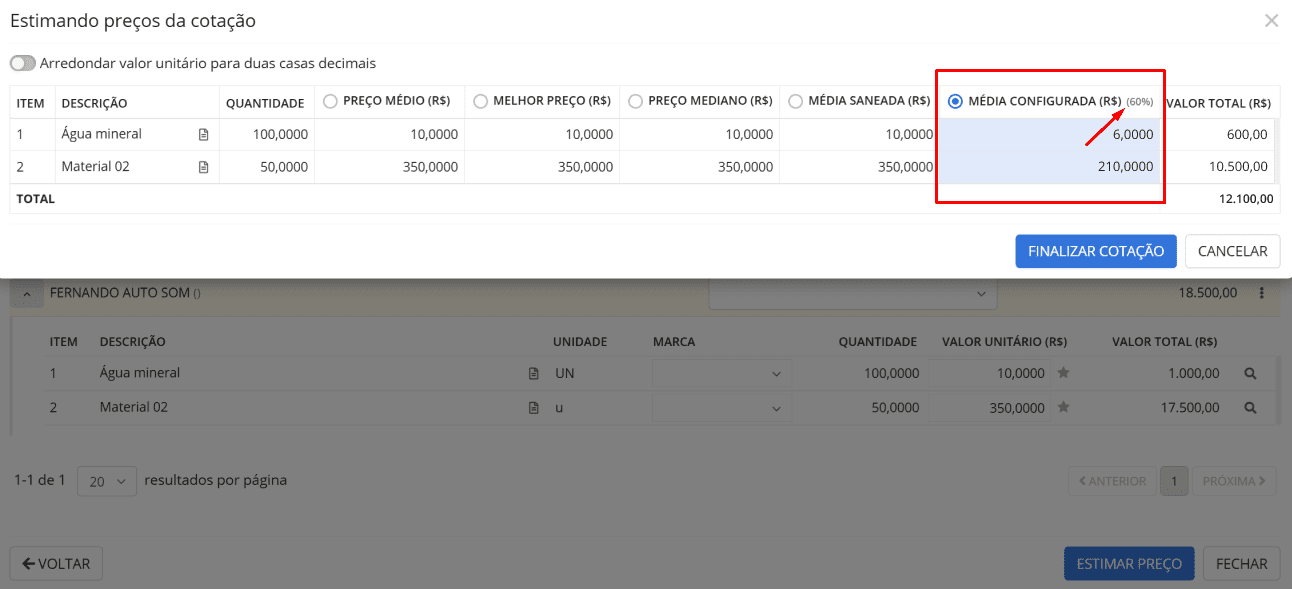Open three-dot menu for Fernando Auto Som
Image resolution: width=1292 pixels, height=589 pixels.
tap(1261, 293)
